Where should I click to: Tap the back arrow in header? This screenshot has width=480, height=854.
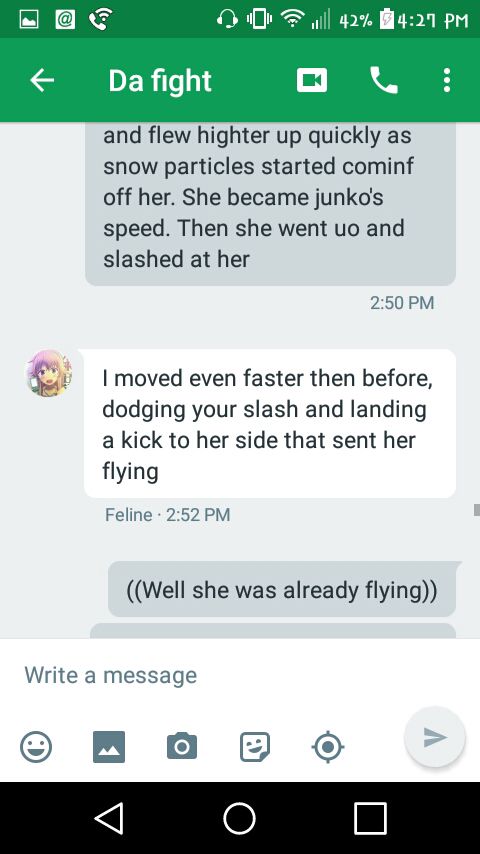pos(42,81)
